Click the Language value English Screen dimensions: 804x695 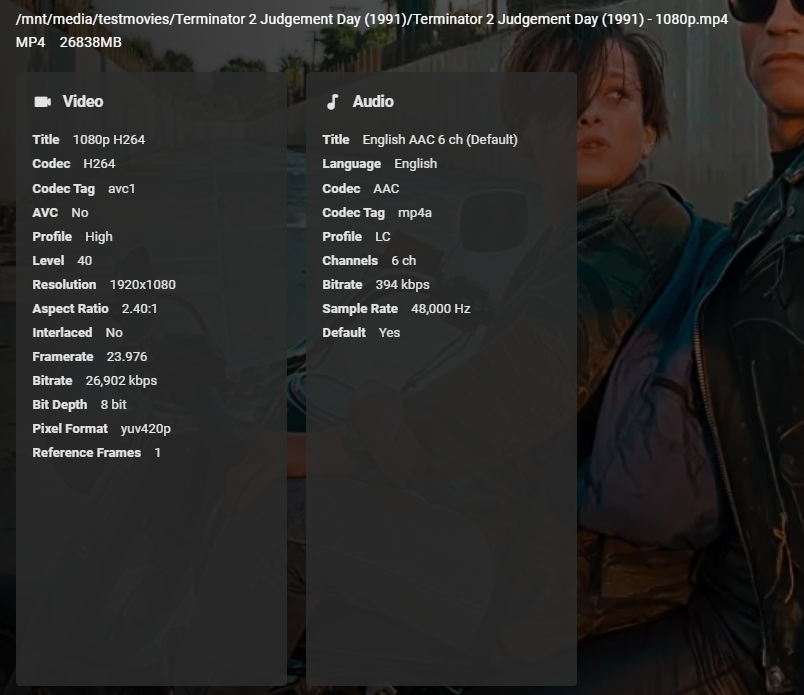tap(416, 164)
